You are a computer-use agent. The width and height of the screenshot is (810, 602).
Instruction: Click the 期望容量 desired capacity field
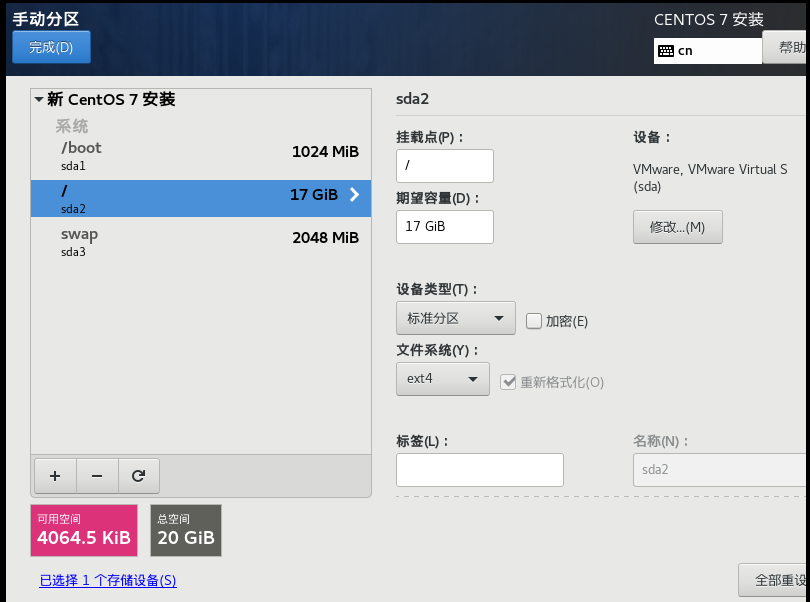click(x=445, y=227)
